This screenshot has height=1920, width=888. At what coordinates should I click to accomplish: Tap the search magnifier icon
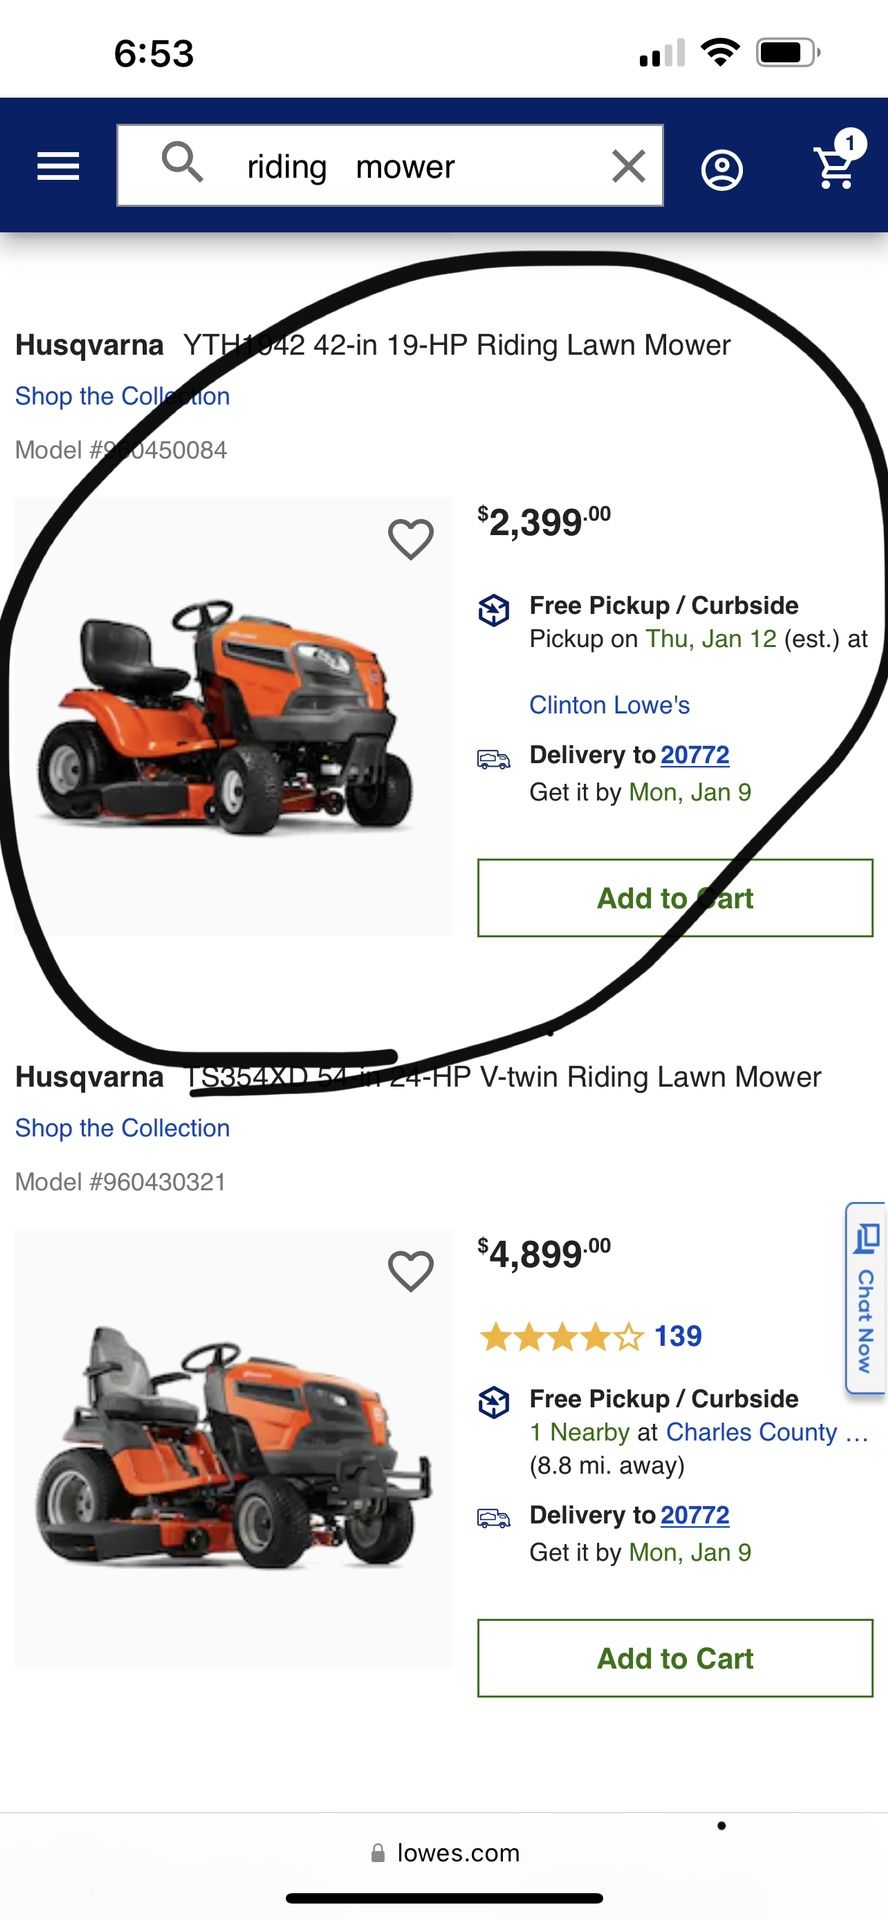tap(182, 162)
